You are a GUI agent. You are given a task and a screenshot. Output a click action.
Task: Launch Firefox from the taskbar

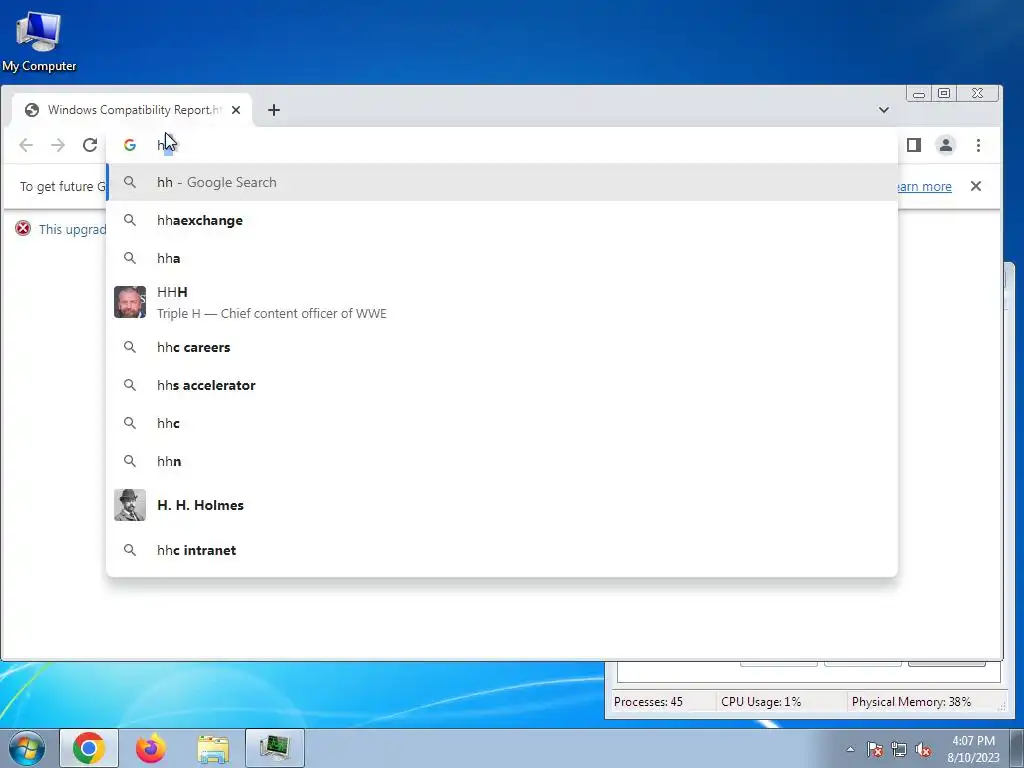pyautogui.click(x=151, y=748)
